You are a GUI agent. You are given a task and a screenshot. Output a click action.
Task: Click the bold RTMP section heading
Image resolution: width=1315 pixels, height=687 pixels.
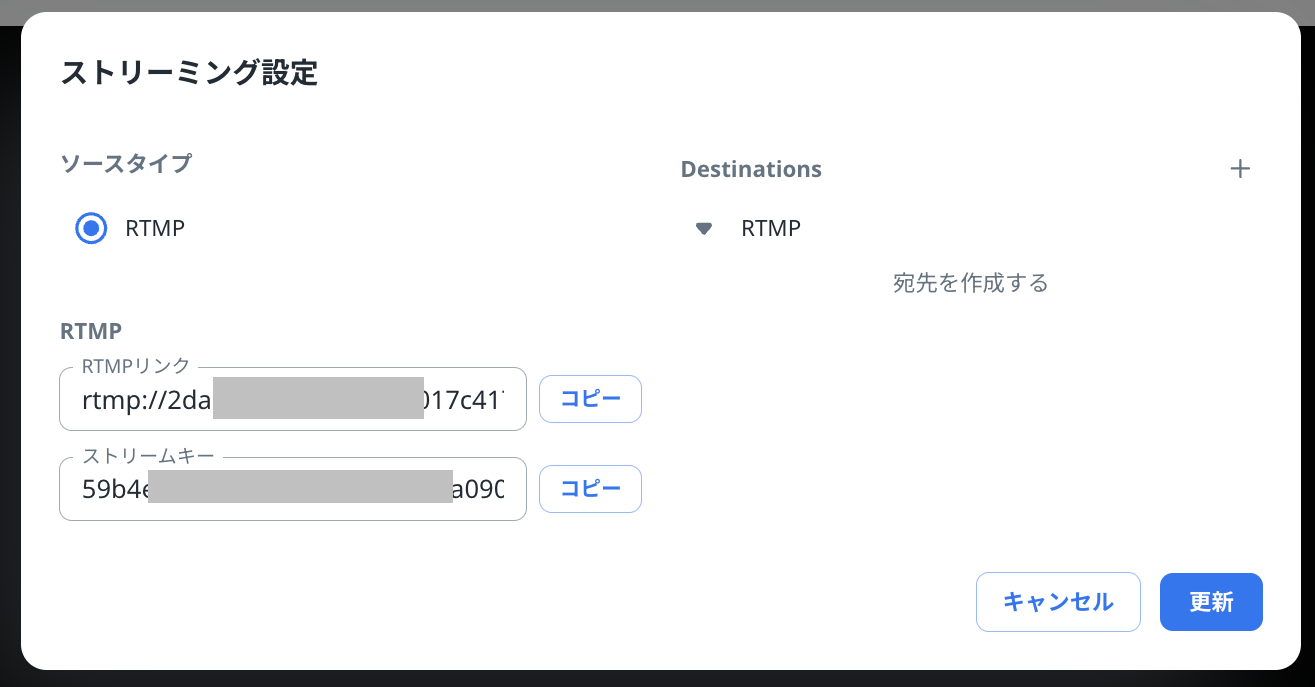click(x=91, y=331)
